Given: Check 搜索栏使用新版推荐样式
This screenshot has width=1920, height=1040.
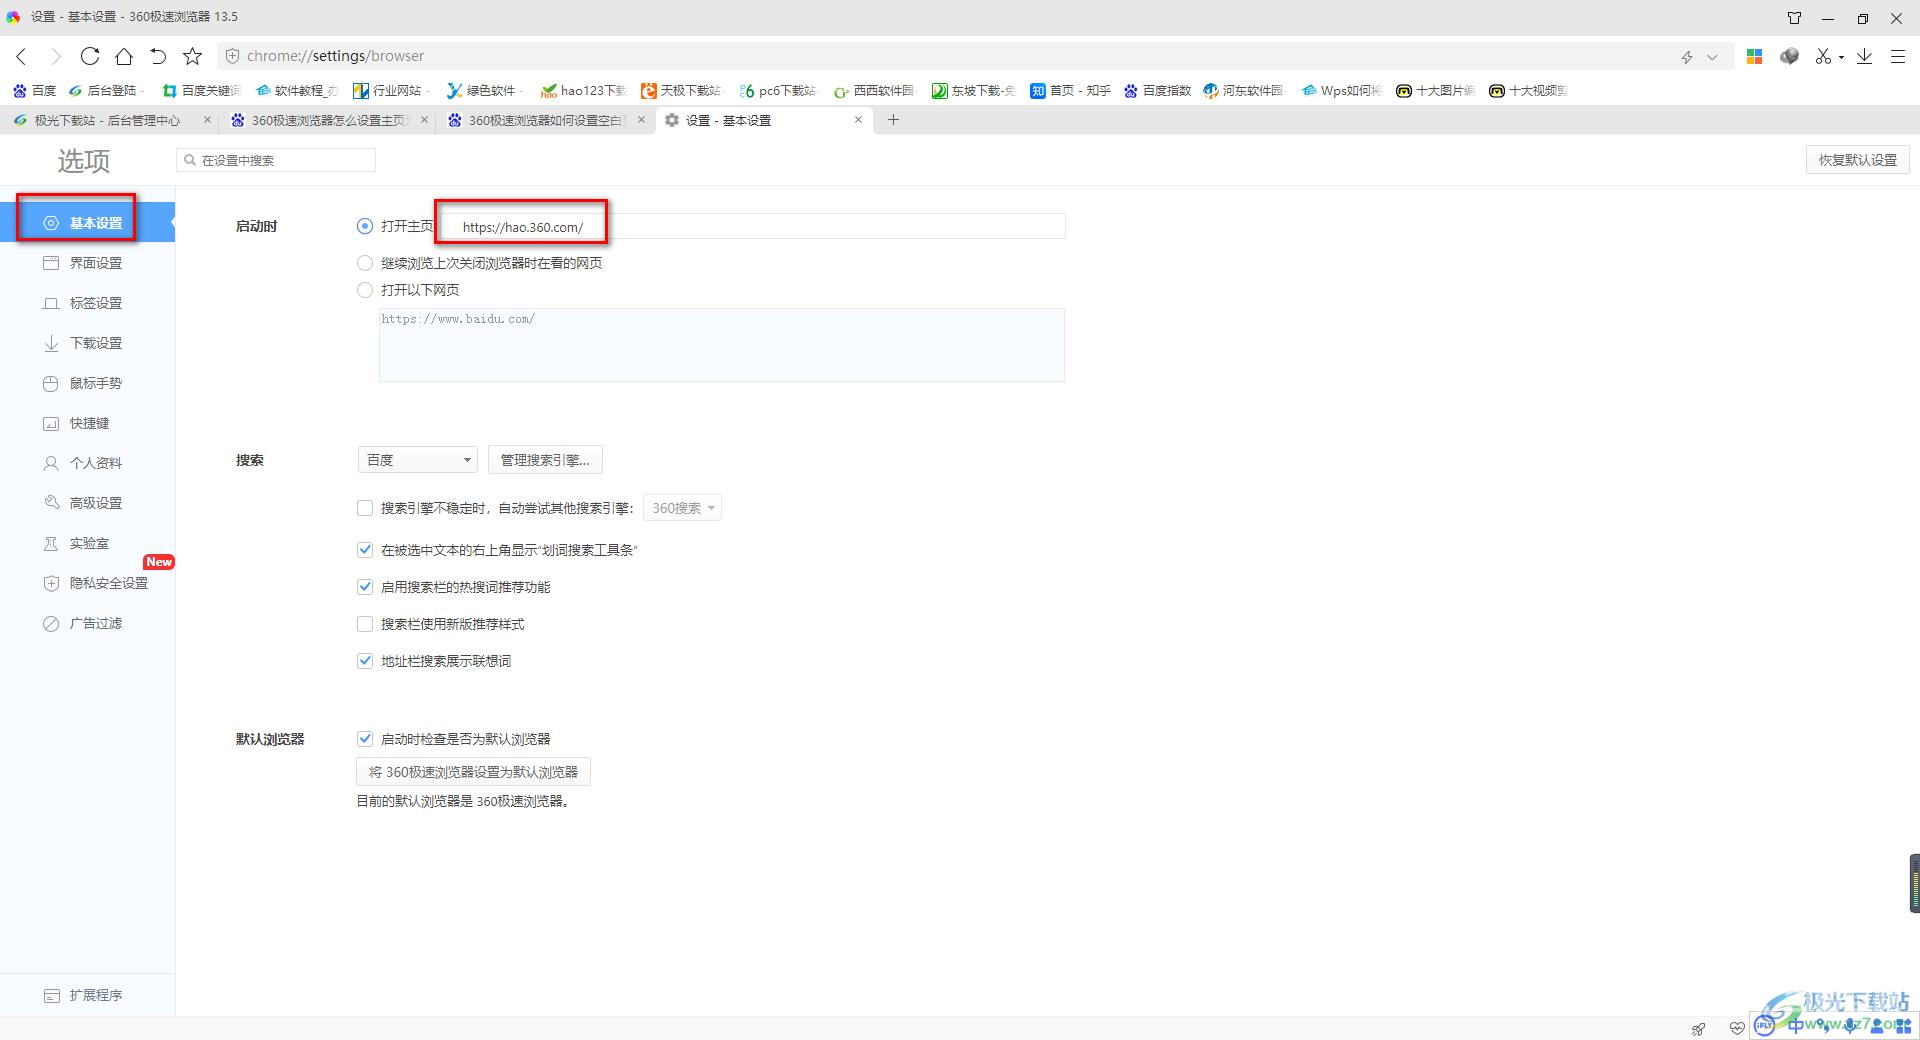Looking at the screenshot, I should pos(365,624).
